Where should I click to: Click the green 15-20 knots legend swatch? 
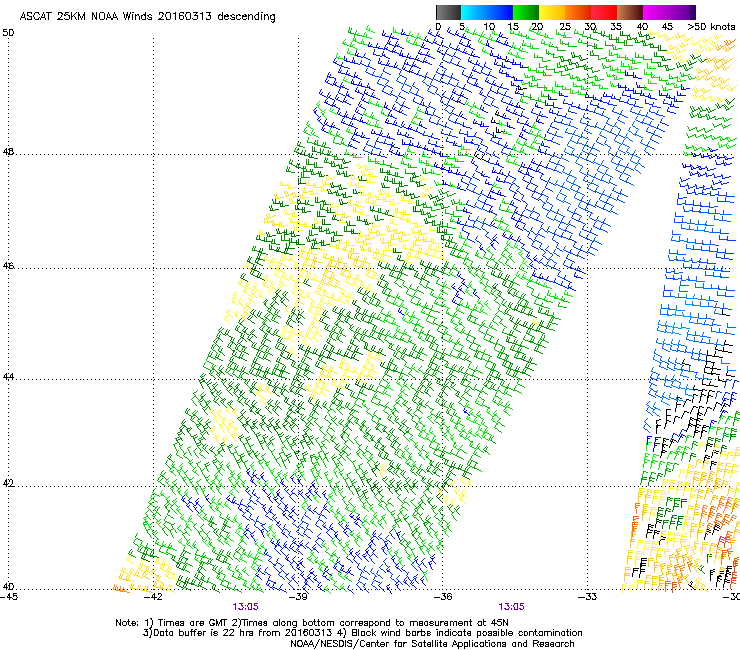tap(526, 12)
